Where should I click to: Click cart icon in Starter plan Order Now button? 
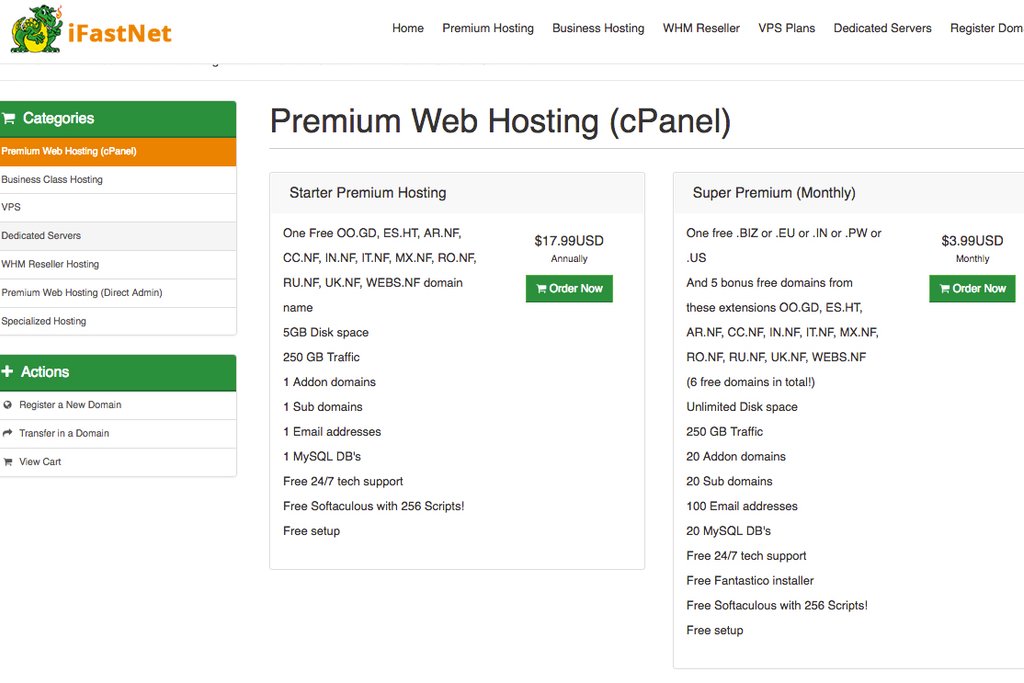click(541, 289)
